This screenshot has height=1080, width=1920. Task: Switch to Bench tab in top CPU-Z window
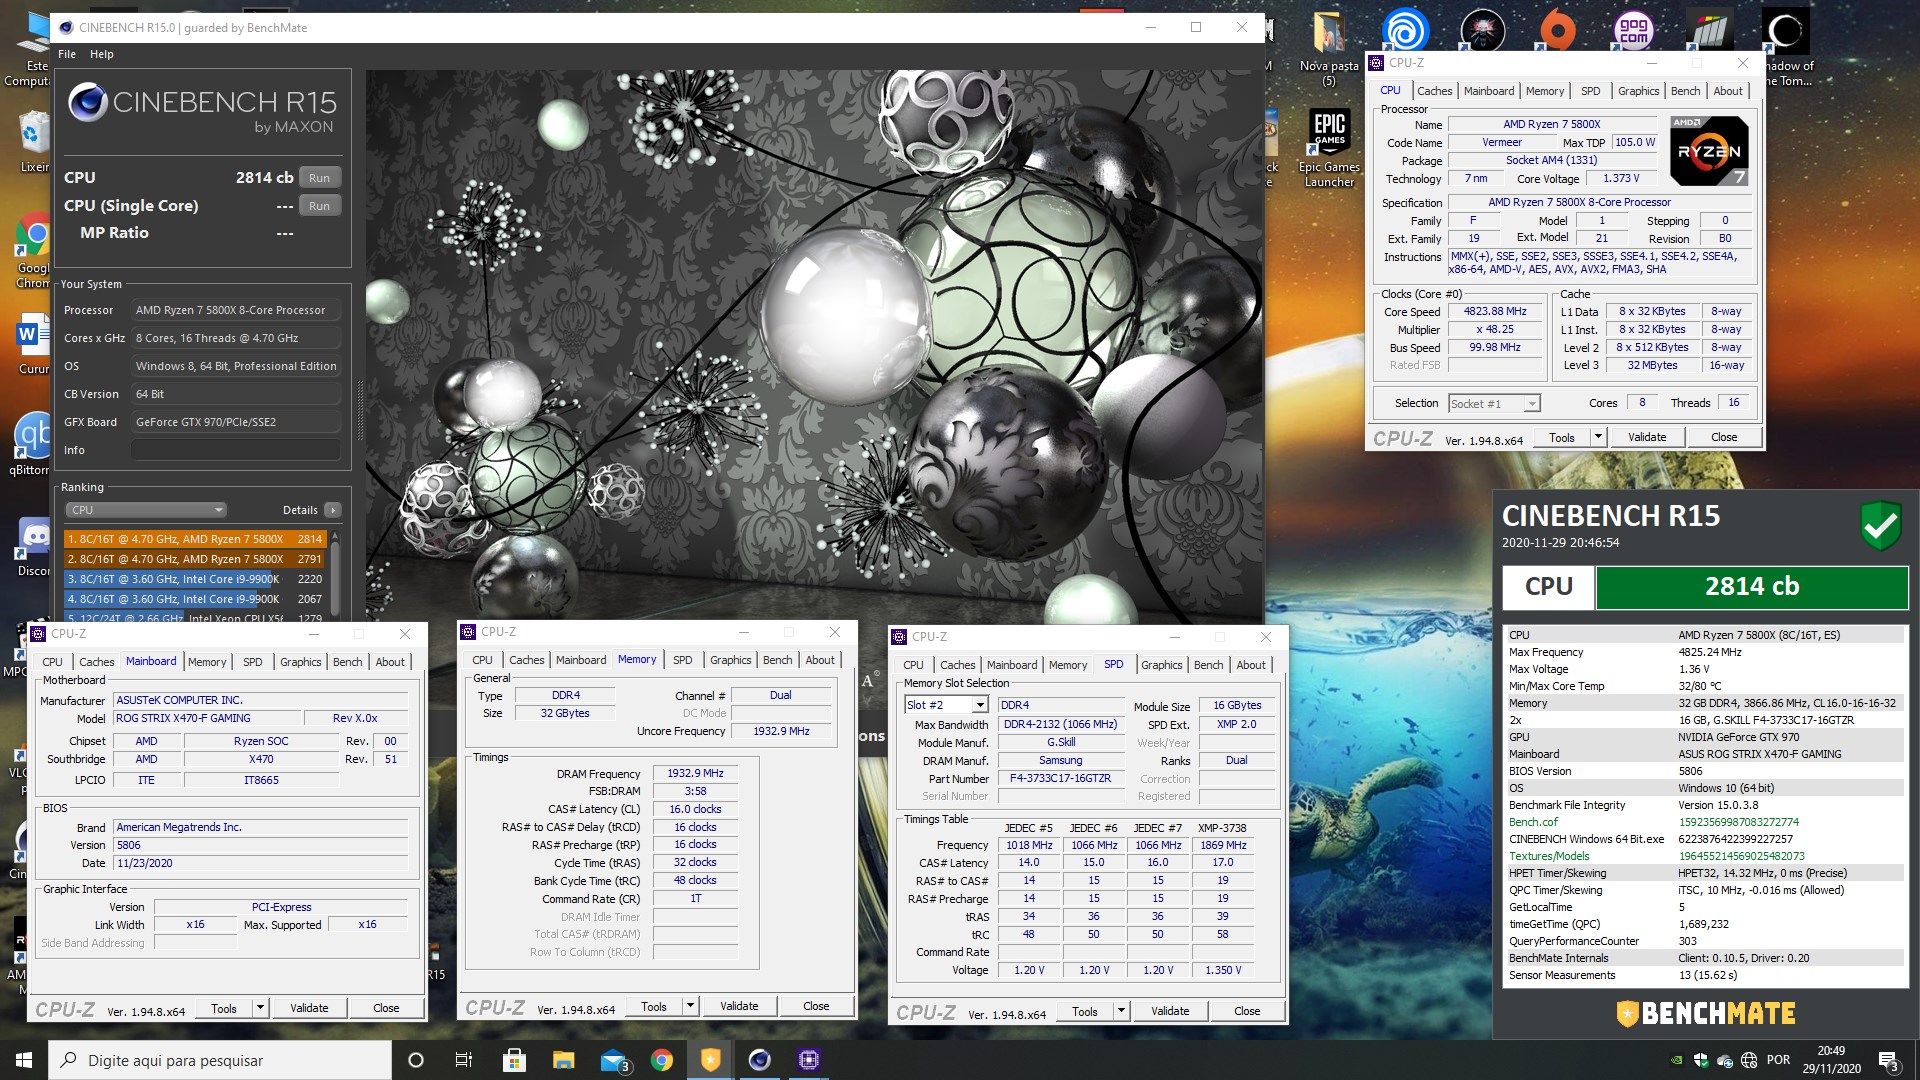(x=1685, y=91)
